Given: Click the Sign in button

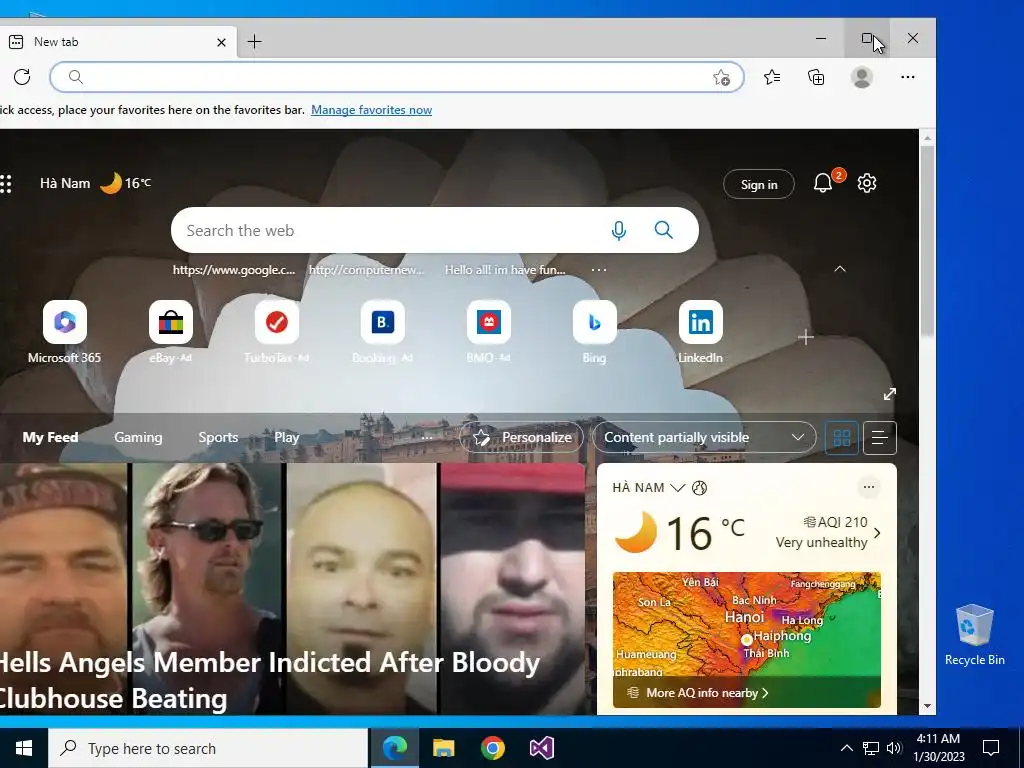Looking at the screenshot, I should [x=759, y=184].
